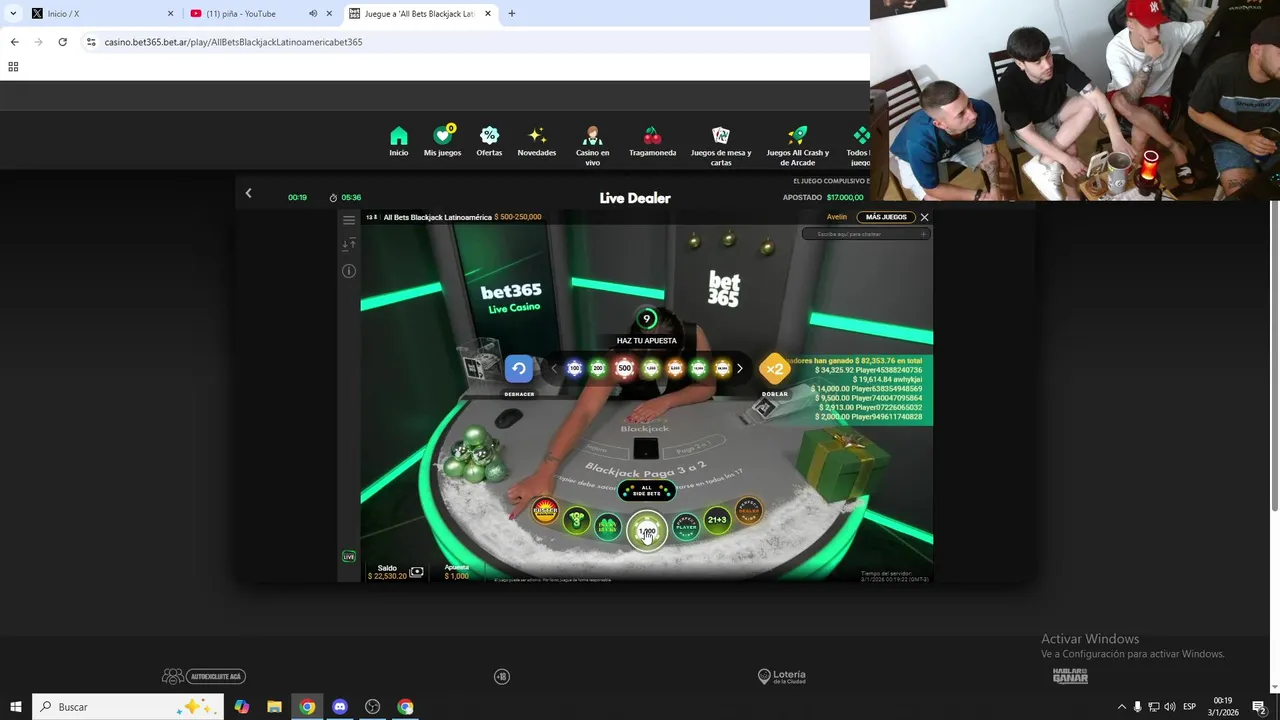Open Discord from the taskbar
The width and height of the screenshot is (1280, 720).
[x=340, y=707]
